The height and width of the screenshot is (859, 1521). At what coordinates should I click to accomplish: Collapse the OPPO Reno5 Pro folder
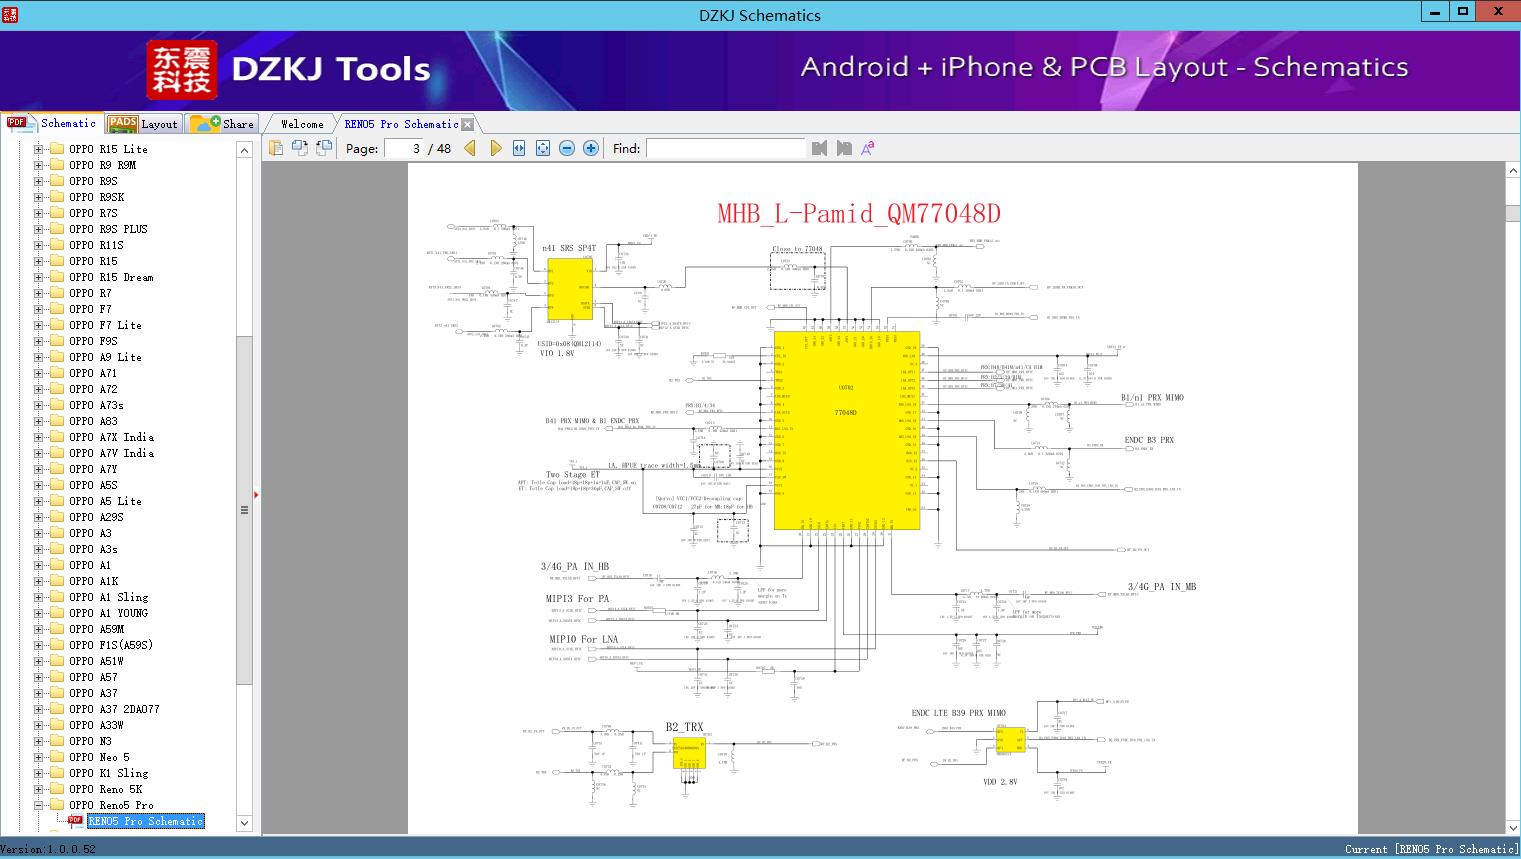click(39, 805)
